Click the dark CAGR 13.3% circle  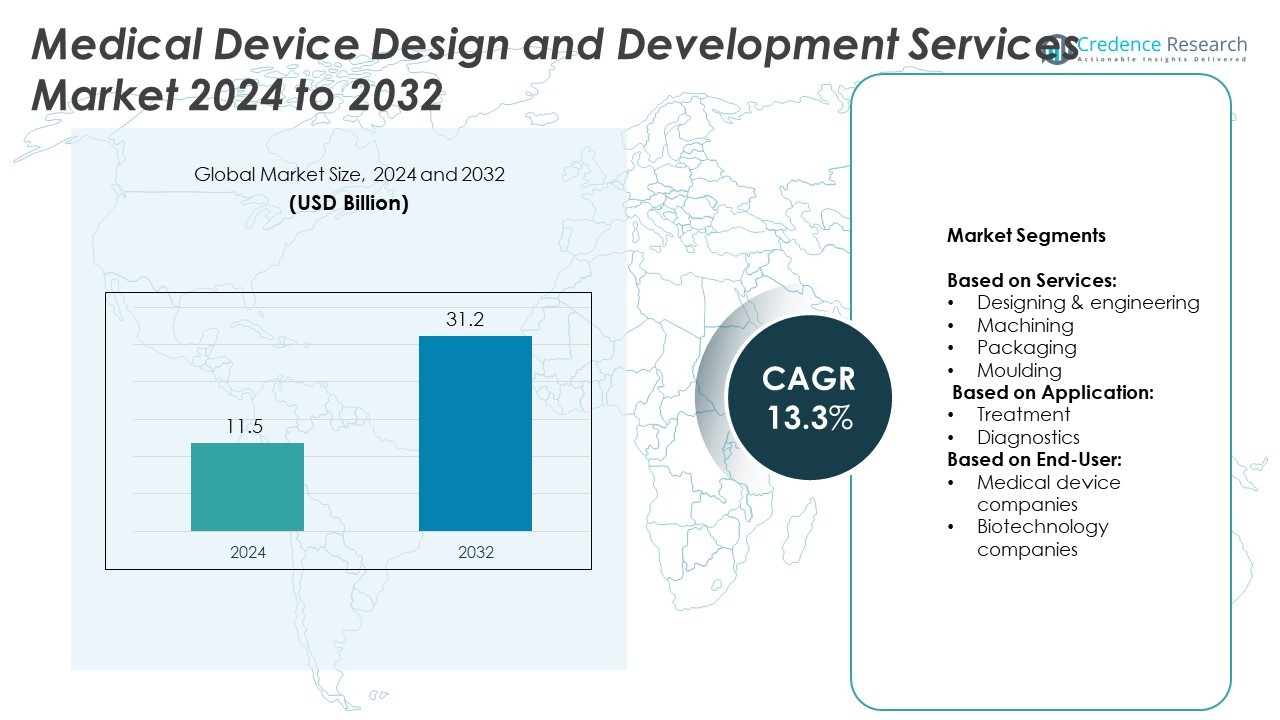pyautogui.click(x=809, y=397)
